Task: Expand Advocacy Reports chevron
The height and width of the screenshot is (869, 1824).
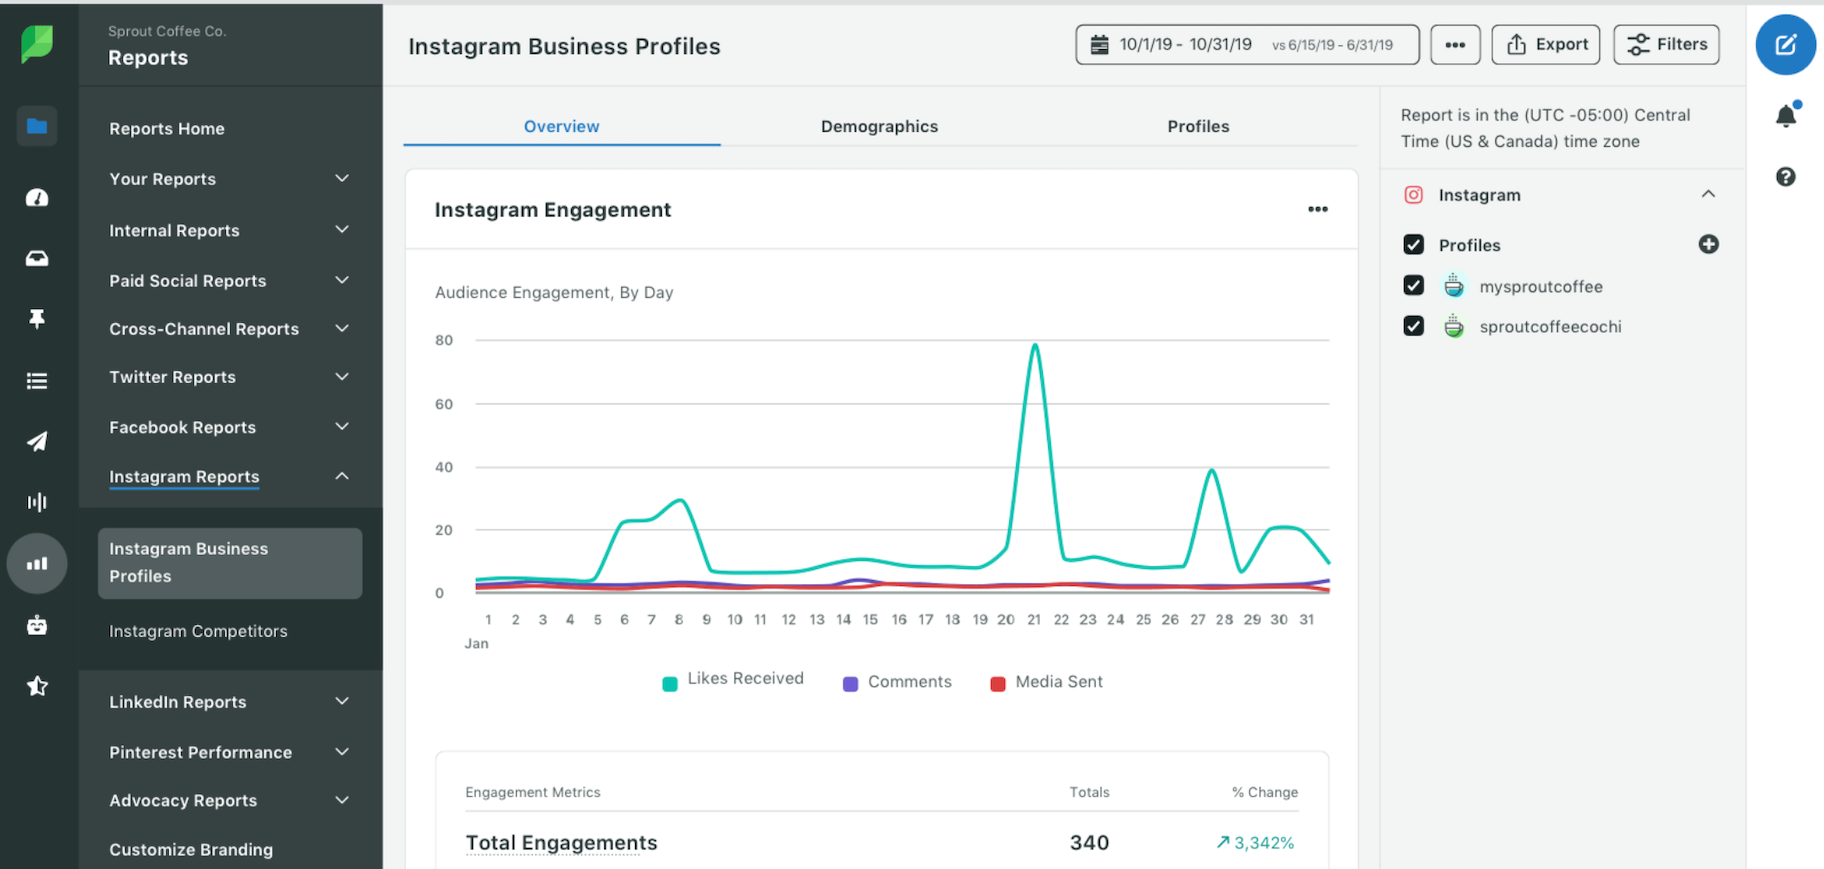Action: (x=342, y=800)
